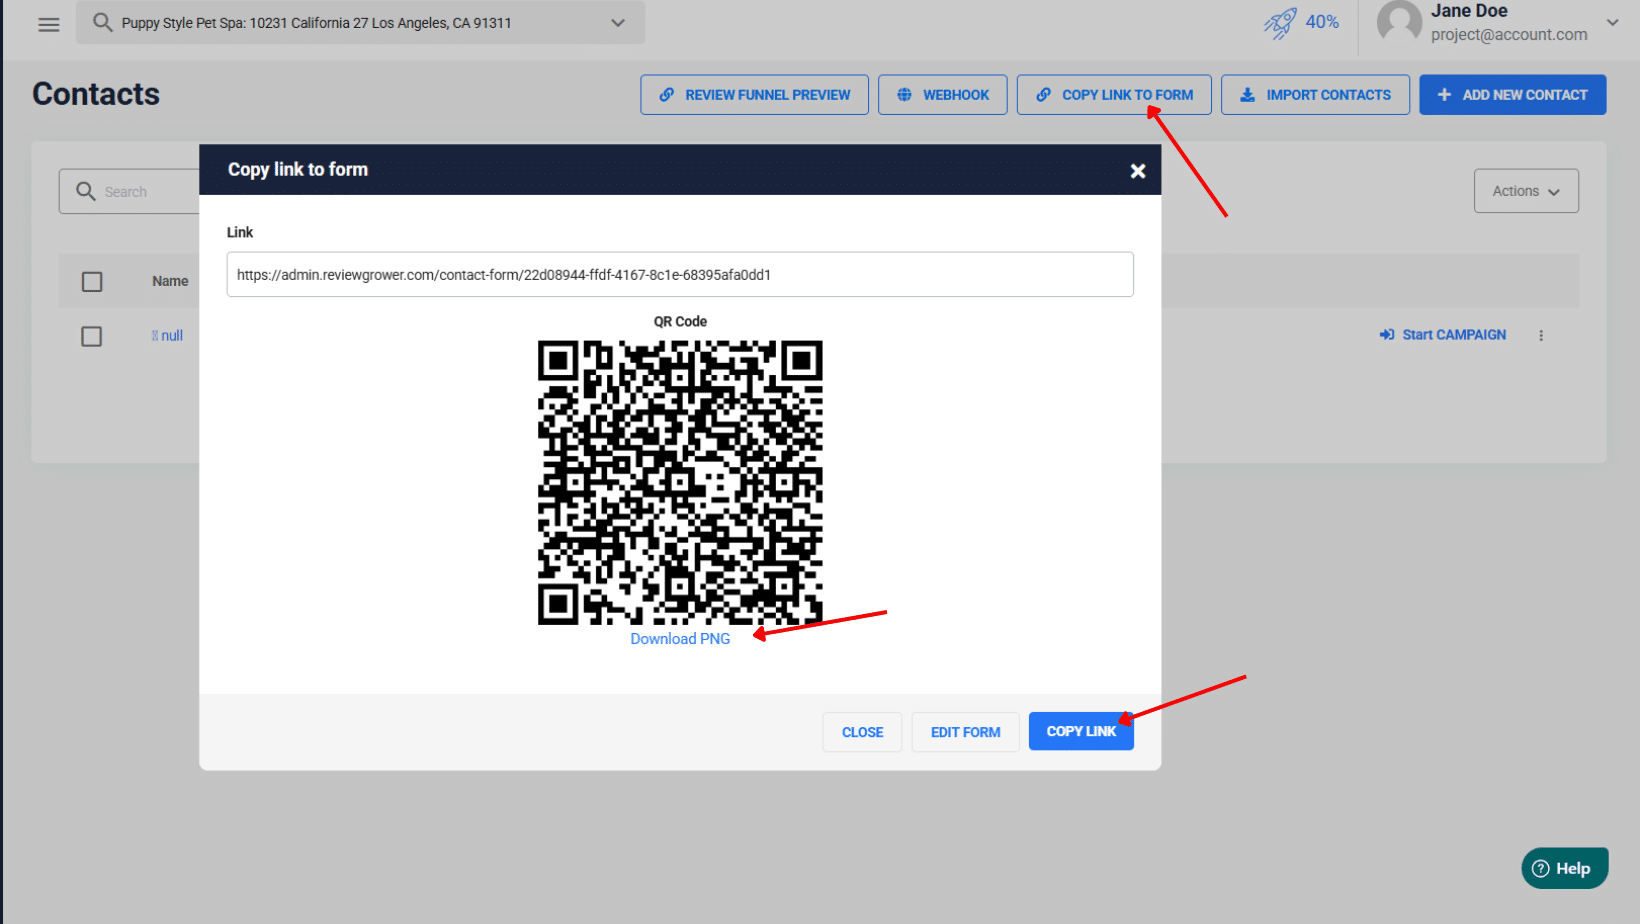Click the QR code image
This screenshot has height=924, width=1640.
tap(680, 482)
